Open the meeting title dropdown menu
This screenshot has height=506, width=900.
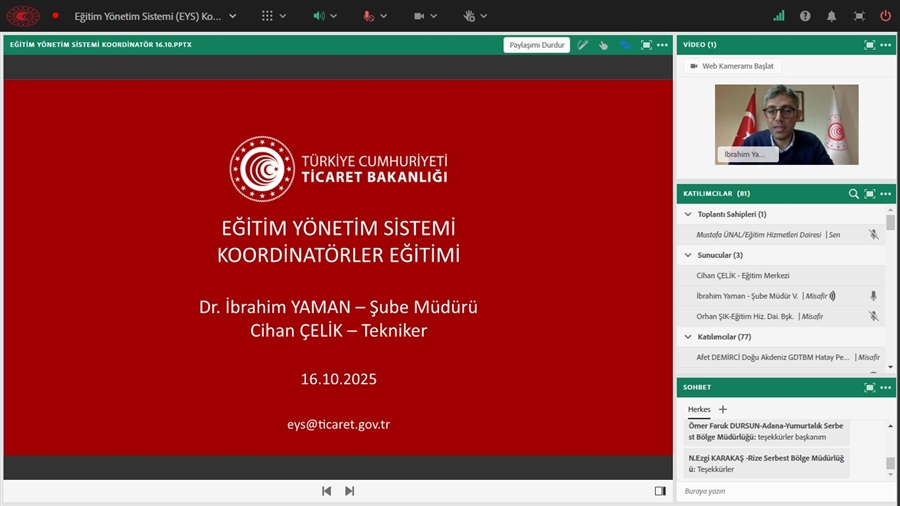click(232, 16)
